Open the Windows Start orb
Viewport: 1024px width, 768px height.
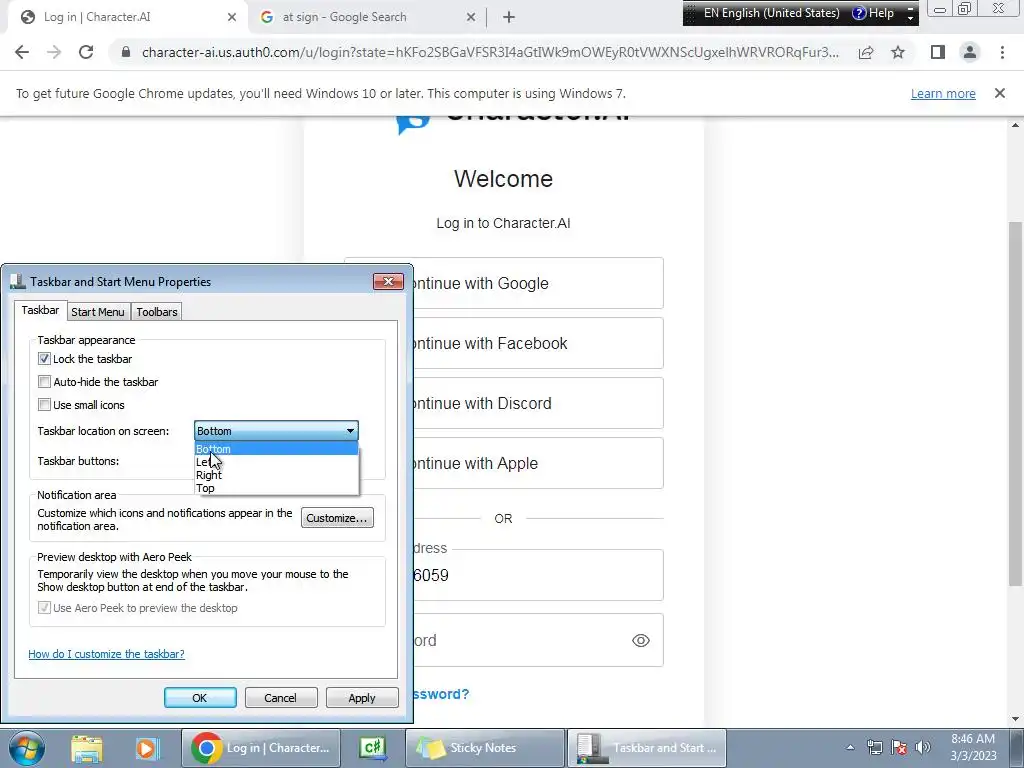point(27,748)
